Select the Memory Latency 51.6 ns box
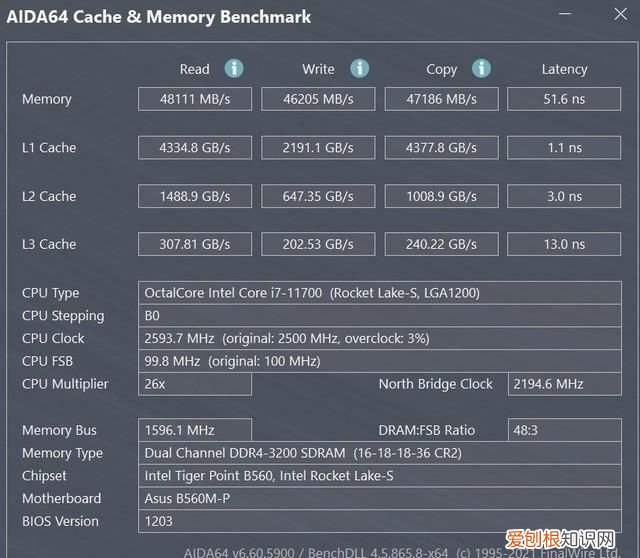 point(564,99)
